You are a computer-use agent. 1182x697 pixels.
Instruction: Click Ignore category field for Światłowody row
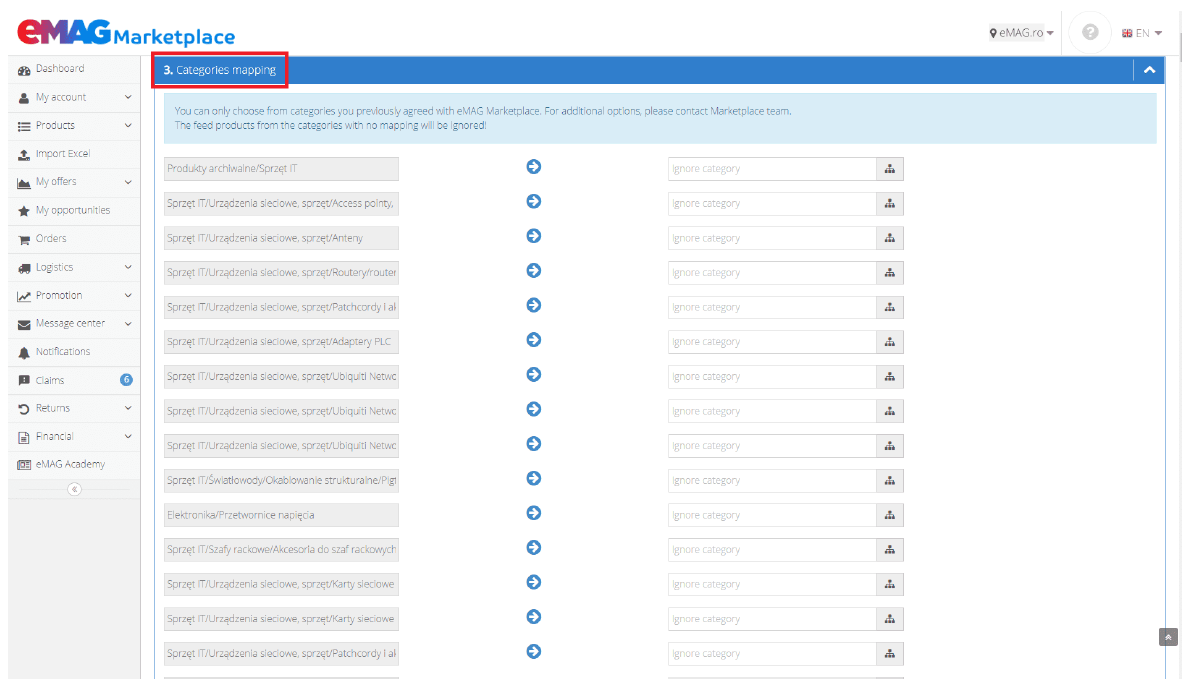pyautogui.click(x=772, y=481)
